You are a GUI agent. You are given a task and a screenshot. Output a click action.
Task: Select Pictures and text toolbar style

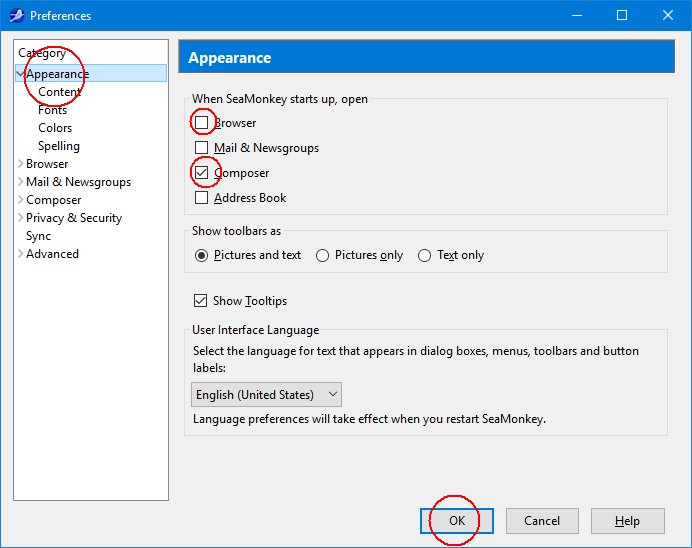tap(201, 255)
